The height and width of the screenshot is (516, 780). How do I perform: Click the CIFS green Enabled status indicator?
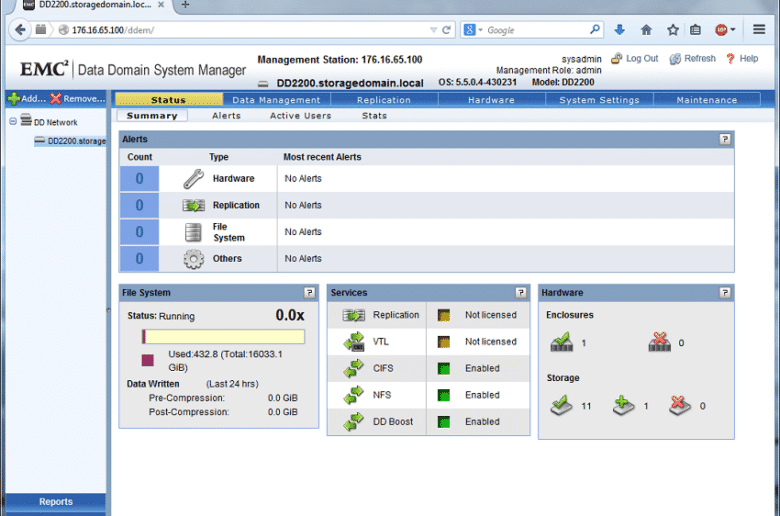click(x=444, y=368)
